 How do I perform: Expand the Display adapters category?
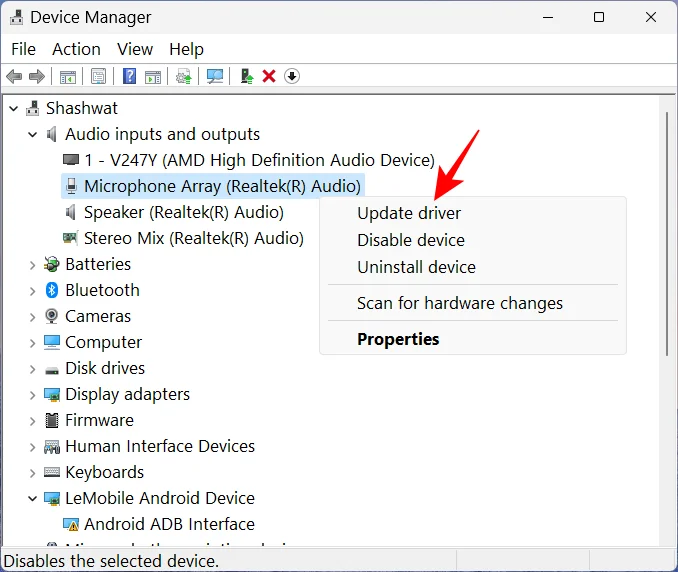[x=32, y=395]
